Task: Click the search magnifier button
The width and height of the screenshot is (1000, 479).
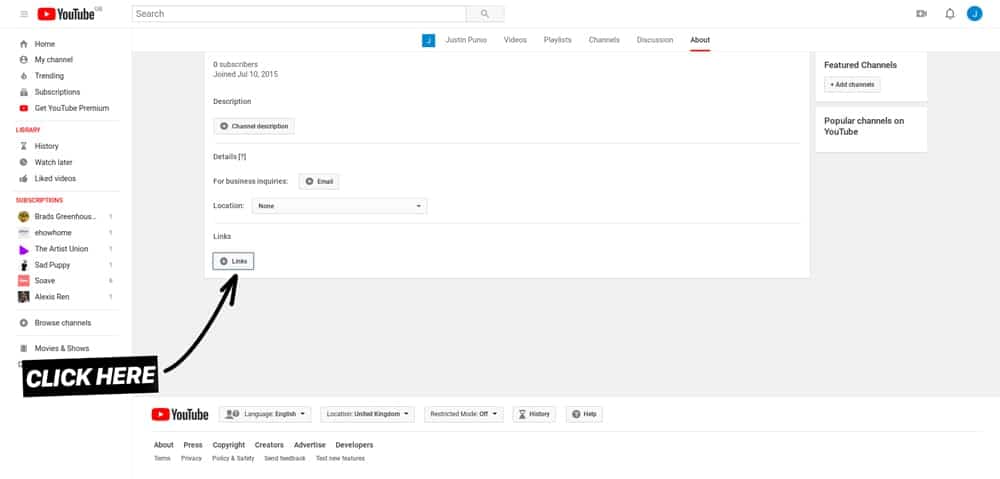Action: point(485,14)
